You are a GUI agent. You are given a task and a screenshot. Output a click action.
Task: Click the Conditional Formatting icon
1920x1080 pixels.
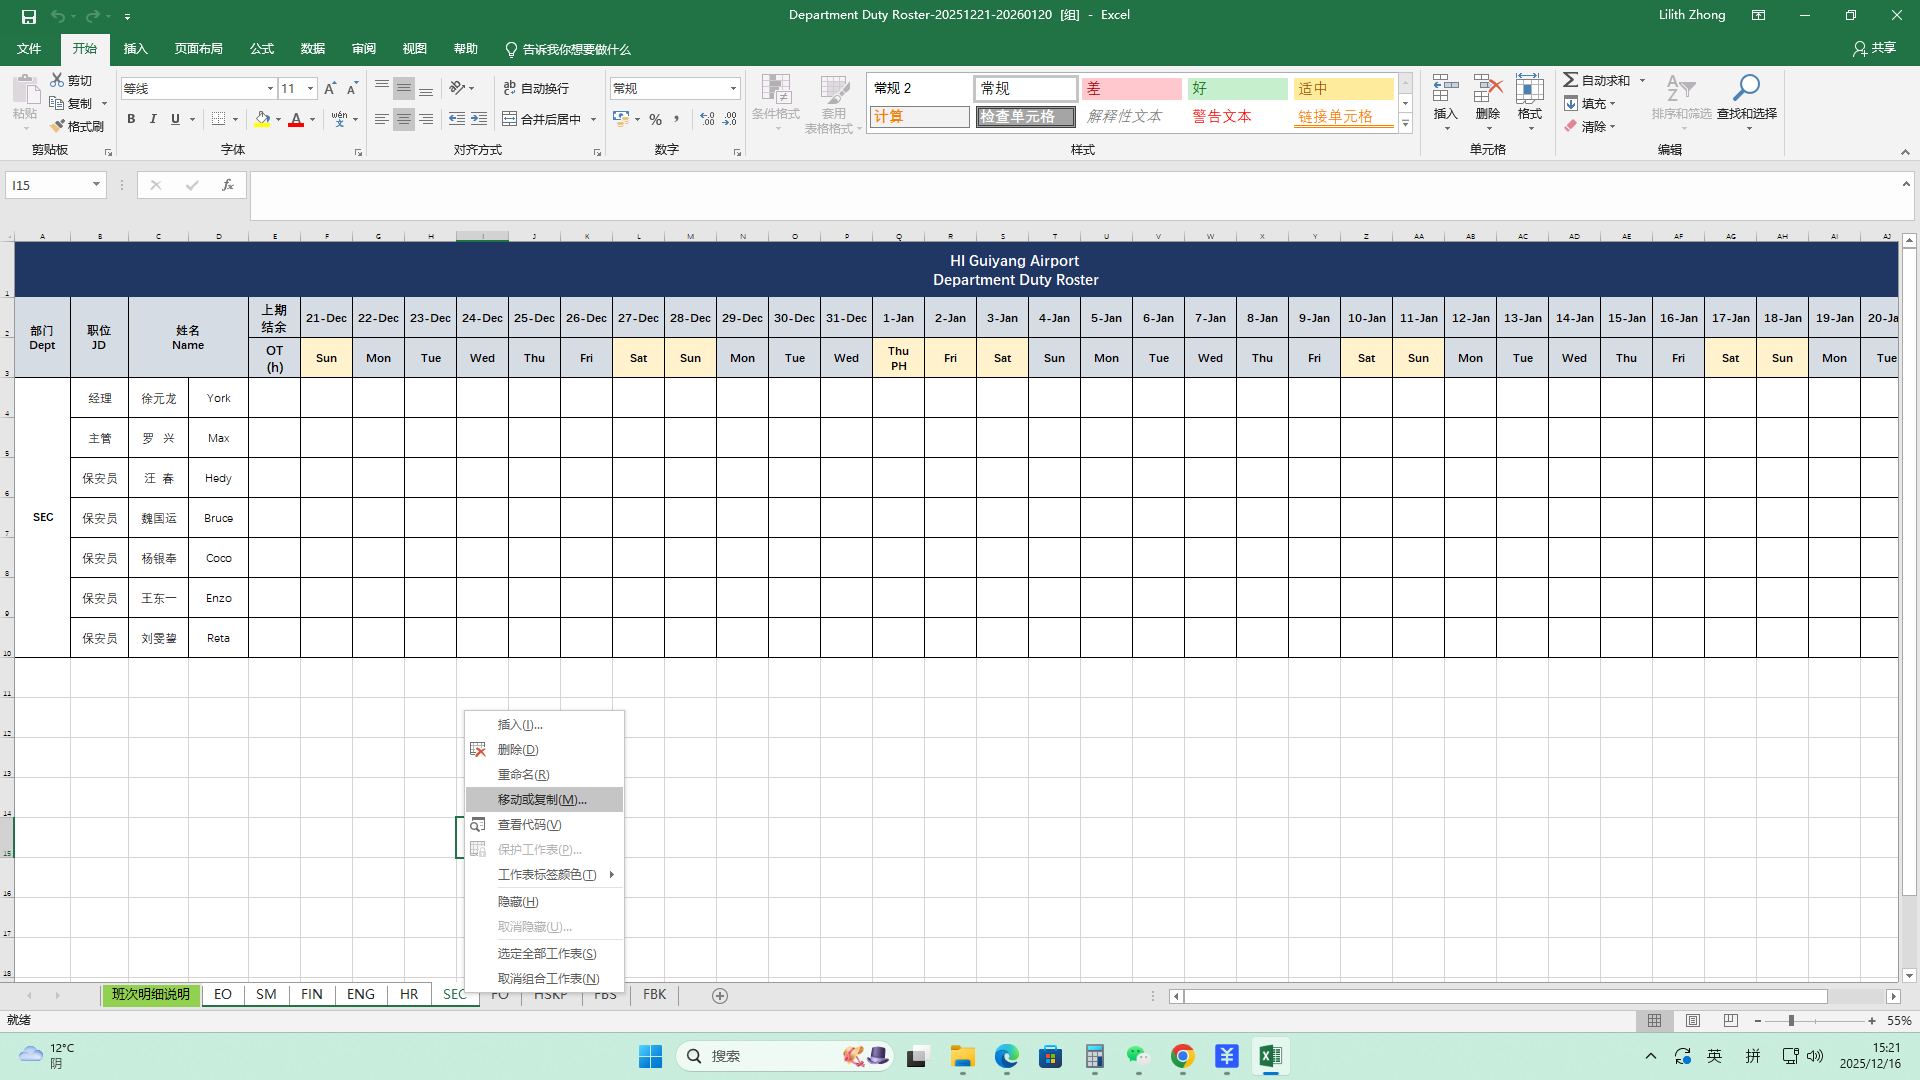(775, 91)
